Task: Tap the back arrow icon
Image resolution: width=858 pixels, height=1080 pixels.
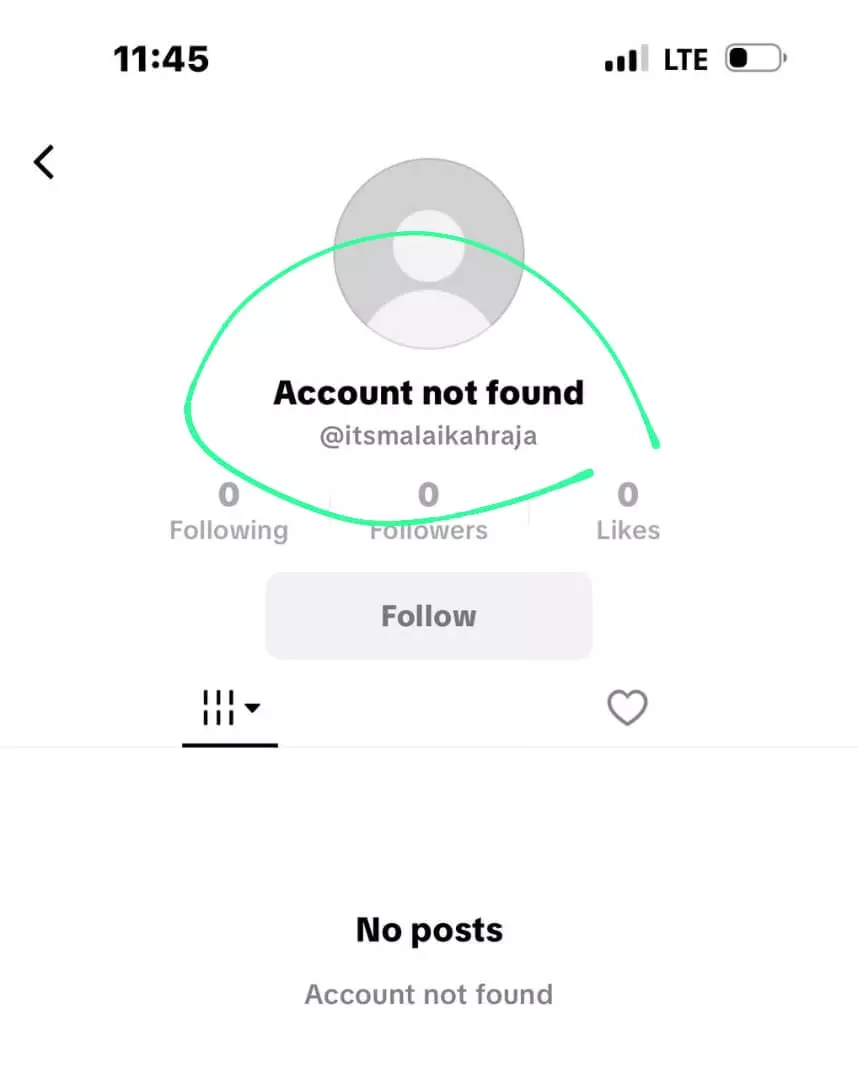Action: click(44, 163)
